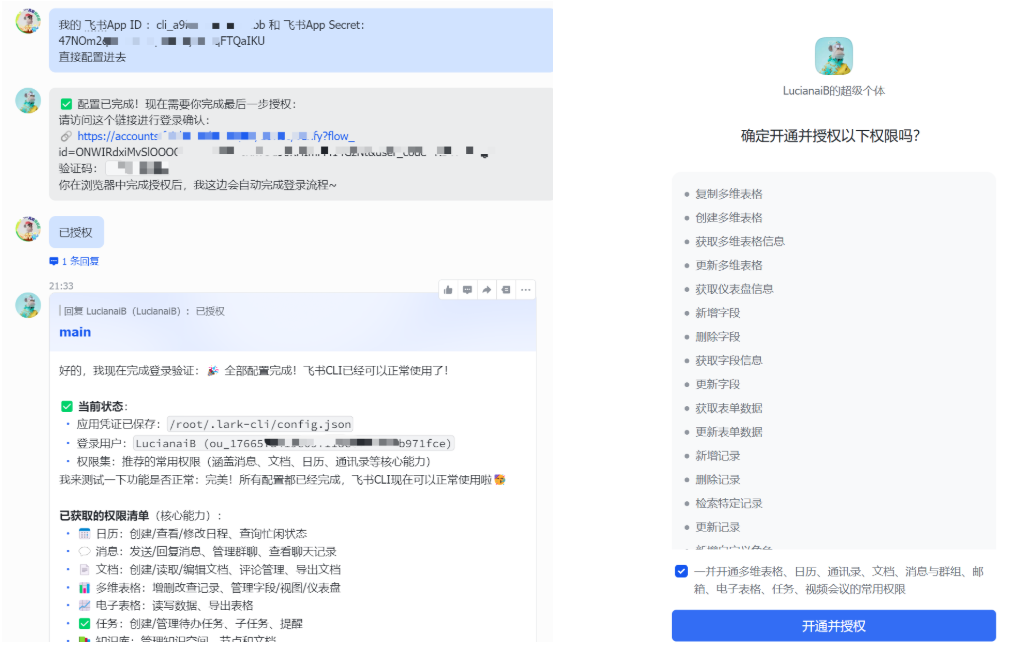This screenshot has height=645, width=1032.
Task: Click the quoted '回复 LucianaiB' reference line
Action: click(142, 311)
